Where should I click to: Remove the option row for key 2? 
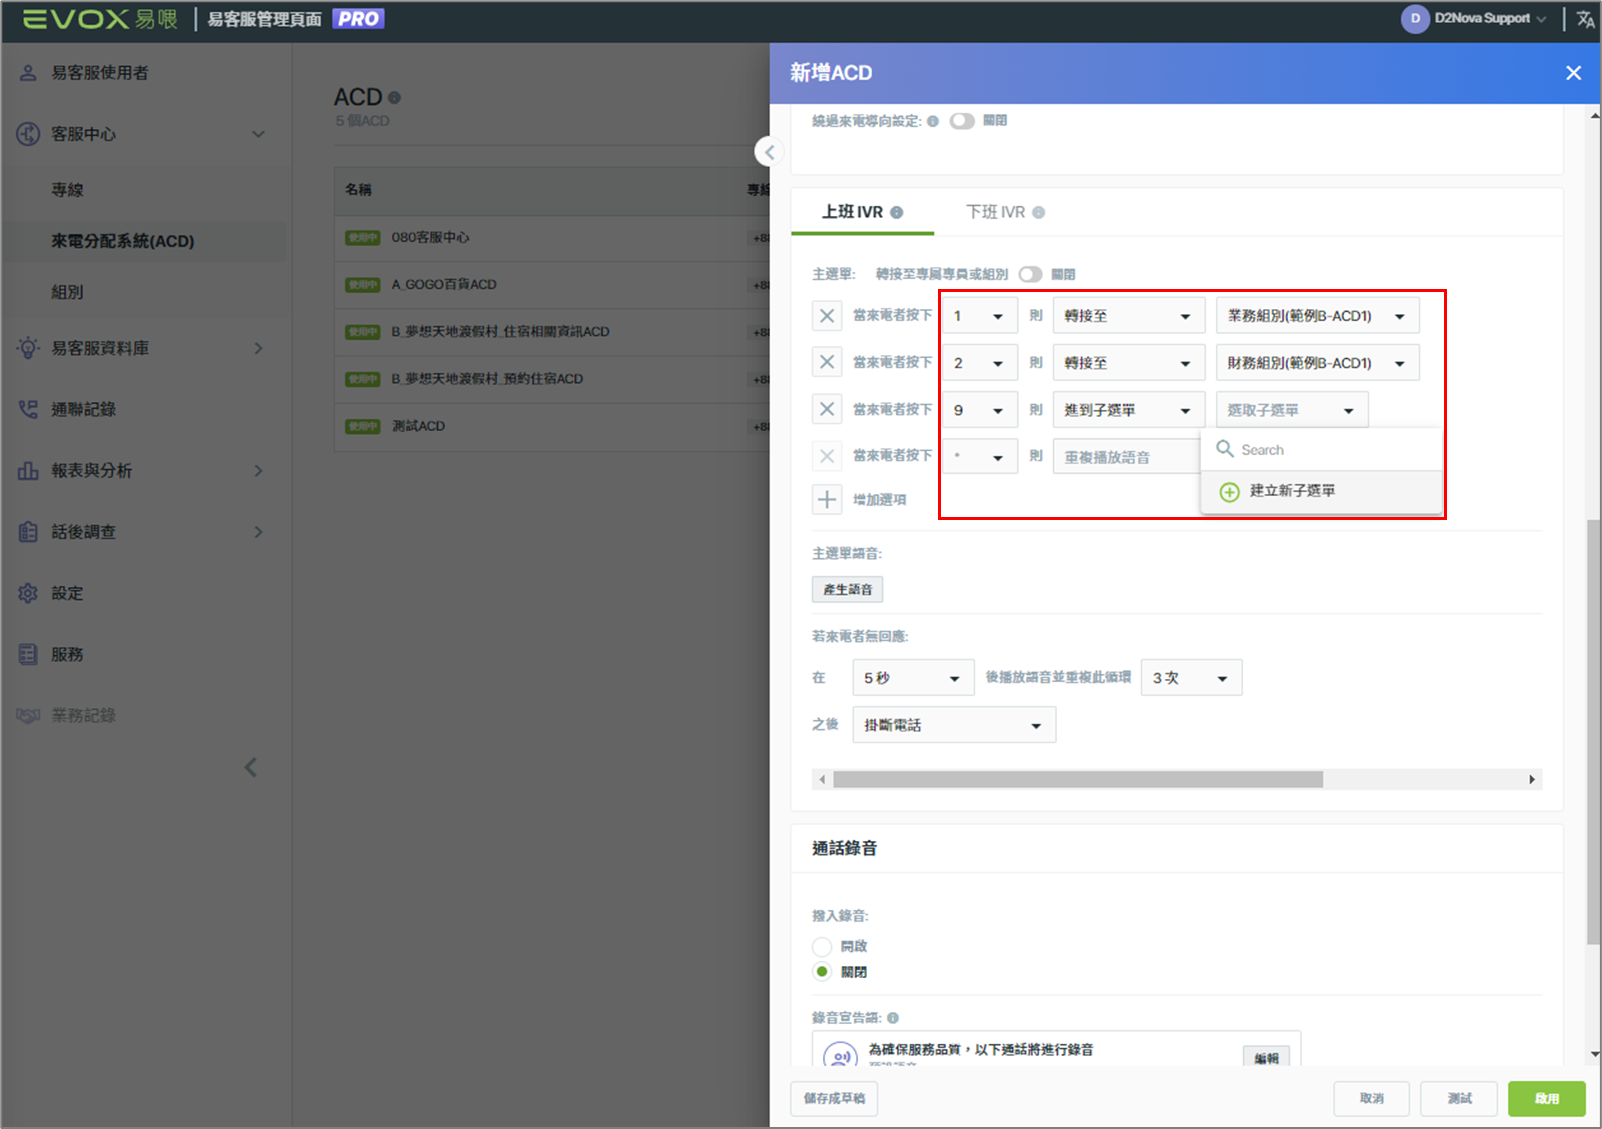(827, 362)
